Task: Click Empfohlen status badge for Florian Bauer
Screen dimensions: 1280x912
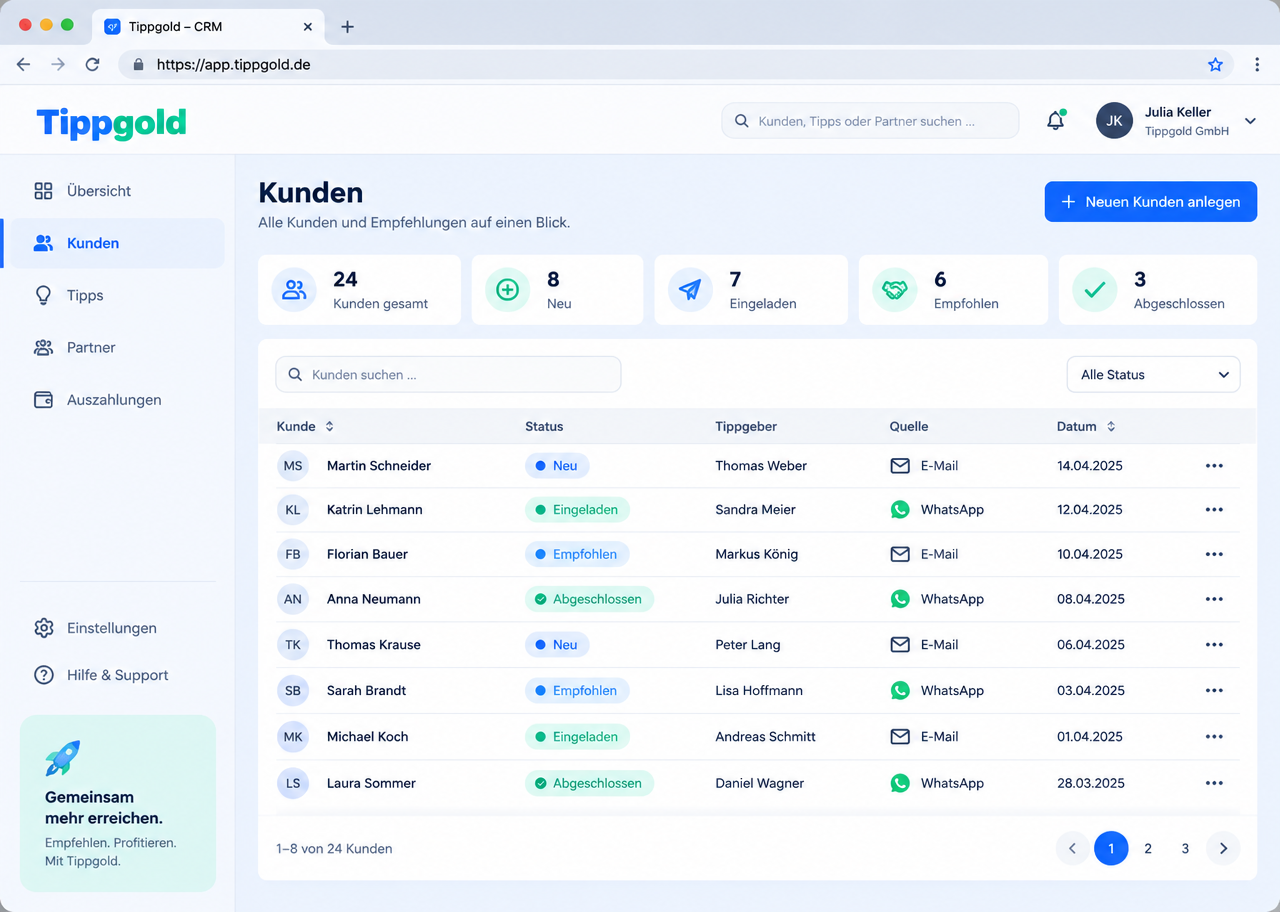Action: [x=577, y=554]
